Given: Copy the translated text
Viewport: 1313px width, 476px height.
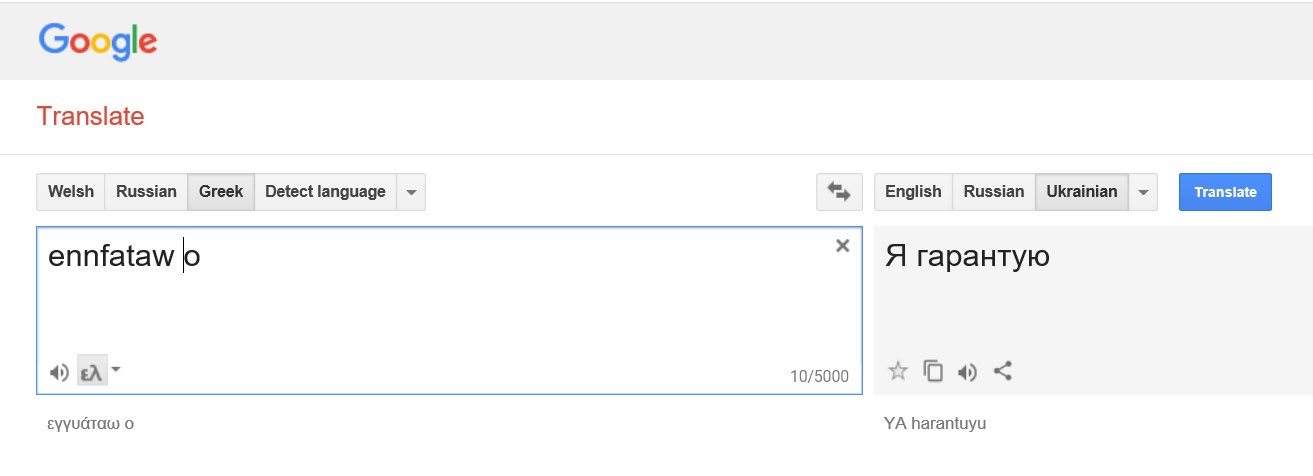Looking at the screenshot, I should [x=932, y=371].
